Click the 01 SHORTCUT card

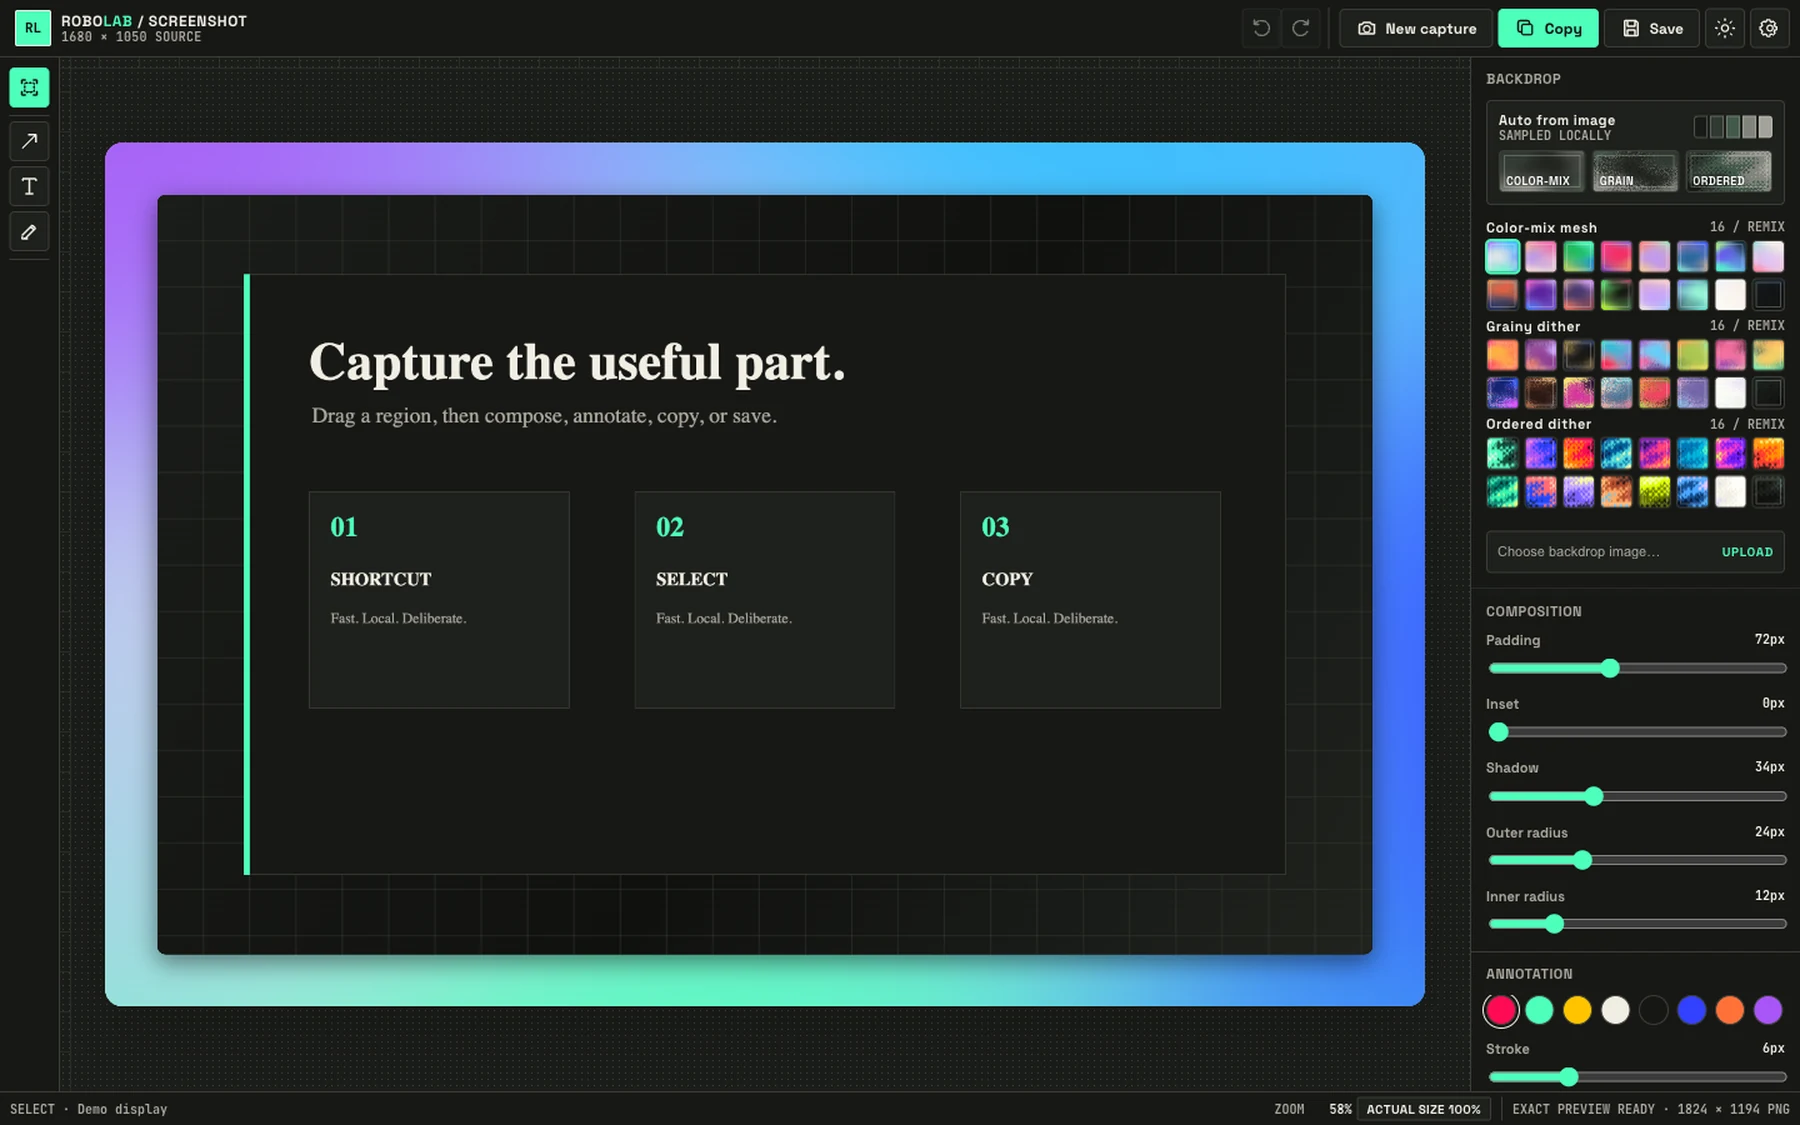click(439, 600)
